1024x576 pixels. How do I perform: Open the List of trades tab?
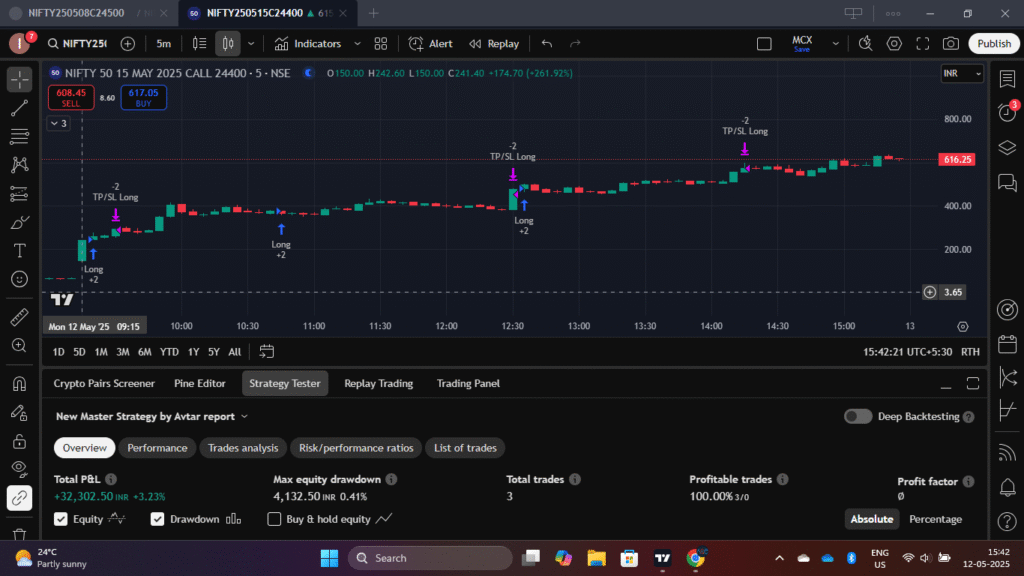tap(466, 448)
